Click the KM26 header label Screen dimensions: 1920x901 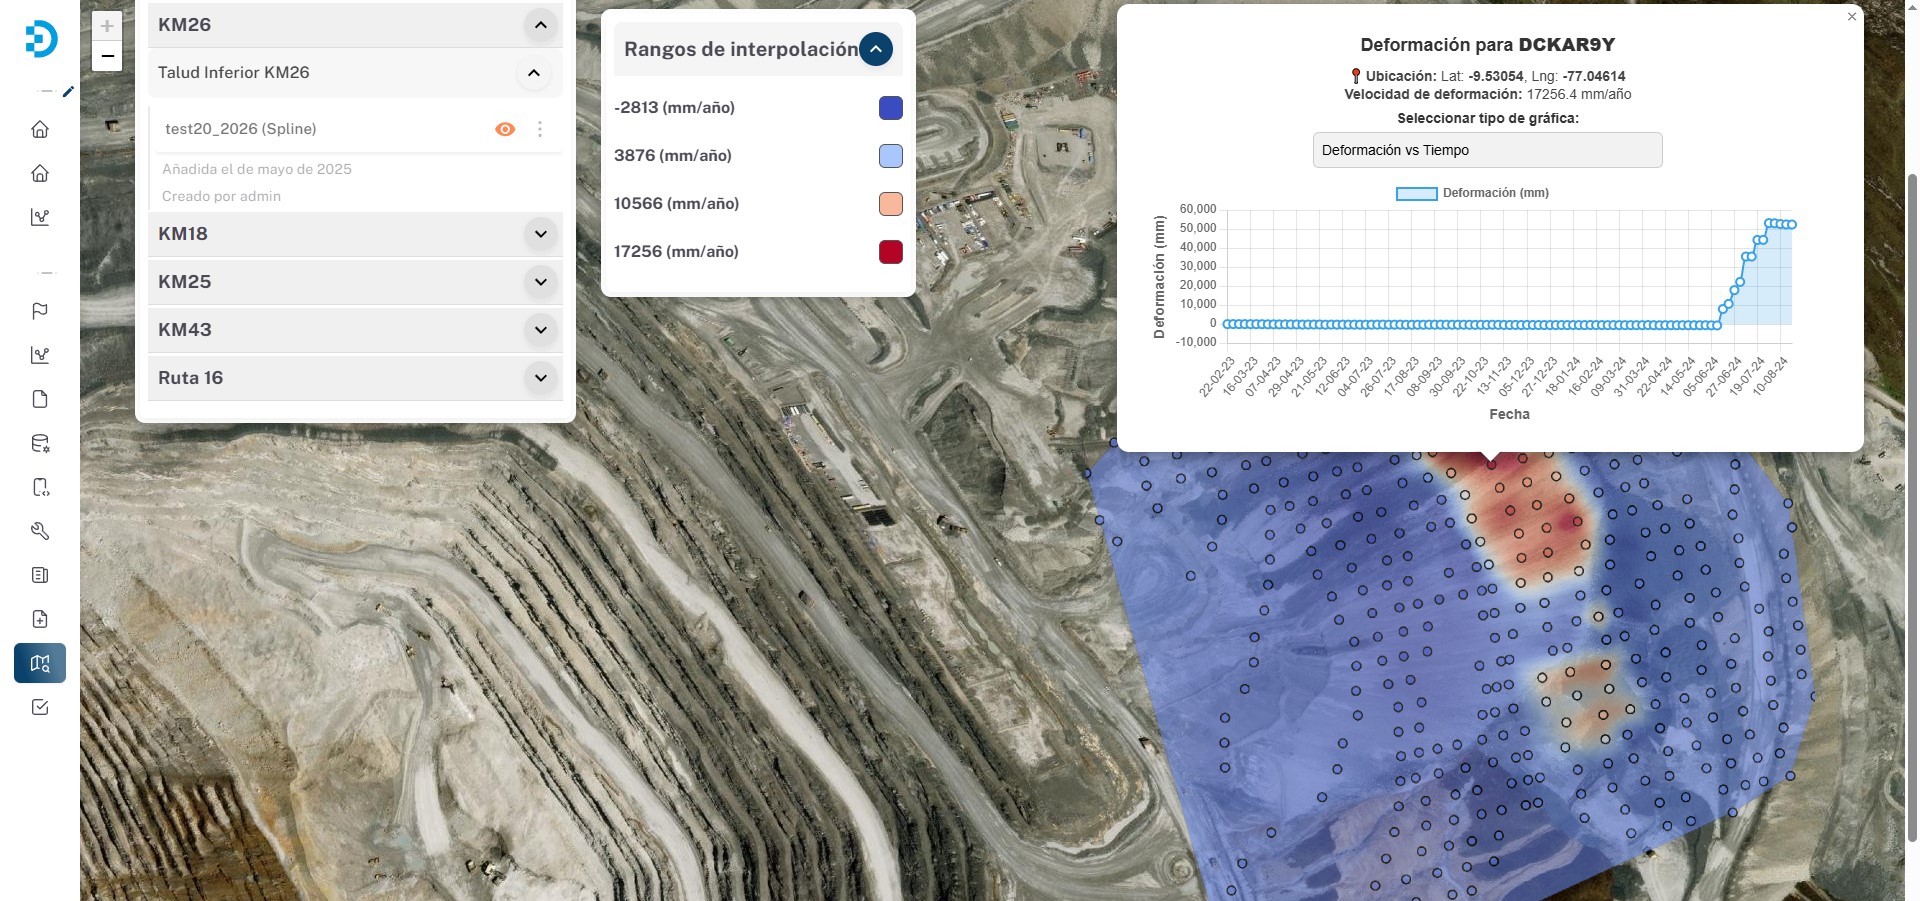tap(185, 25)
